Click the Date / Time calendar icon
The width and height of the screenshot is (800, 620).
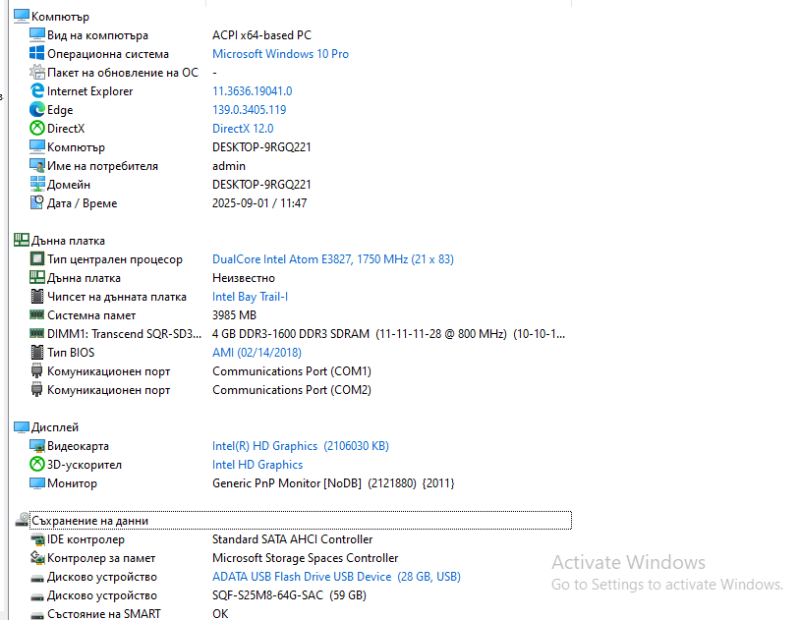[38, 203]
